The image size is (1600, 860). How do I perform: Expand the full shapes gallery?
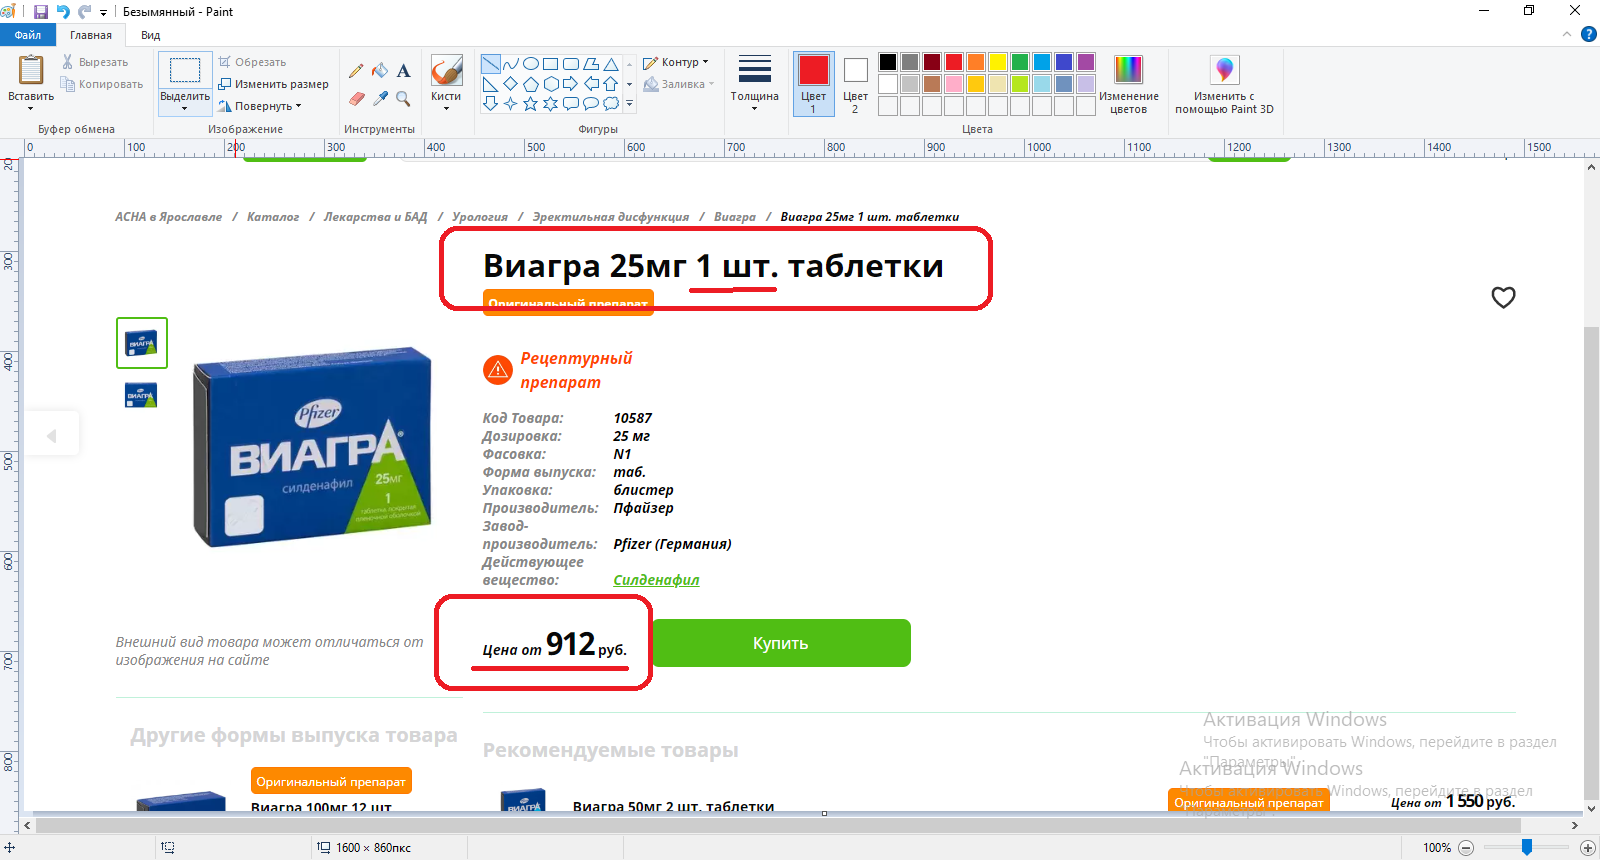tap(629, 104)
